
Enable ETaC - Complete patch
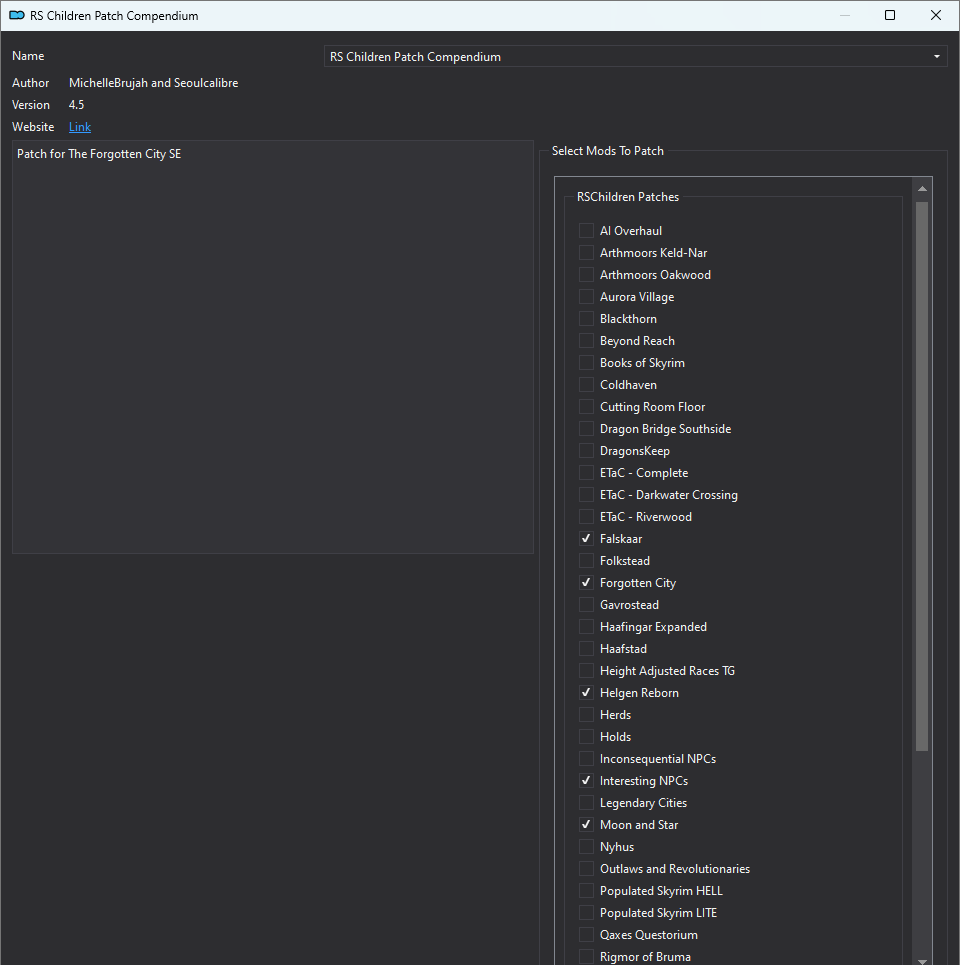pyautogui.click(x=586, y=473)
